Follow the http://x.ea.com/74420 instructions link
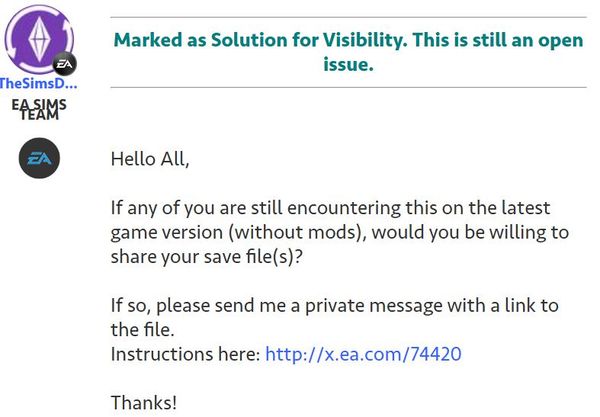The width and height of the screenshot is (600, 417). click(x=363, y=354)
